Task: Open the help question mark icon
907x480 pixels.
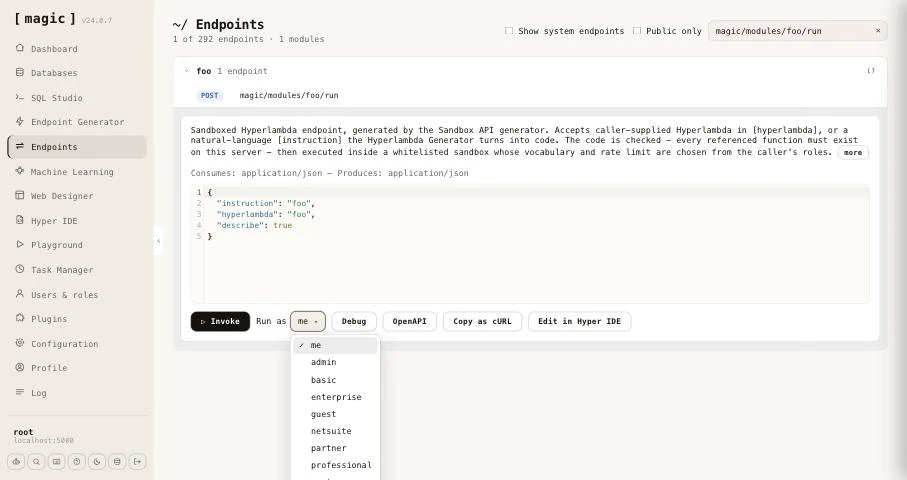Action: point(76,461)
